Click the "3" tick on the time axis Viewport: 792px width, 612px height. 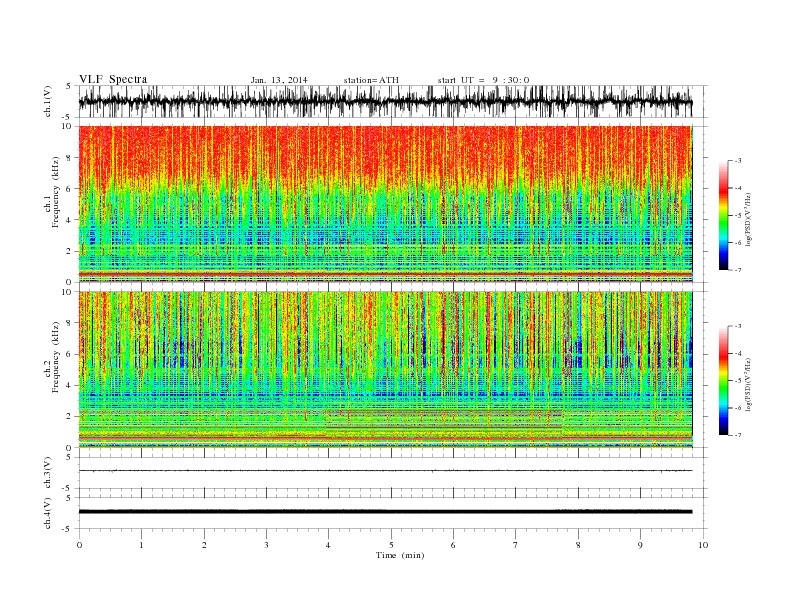(x=266, y=545)
